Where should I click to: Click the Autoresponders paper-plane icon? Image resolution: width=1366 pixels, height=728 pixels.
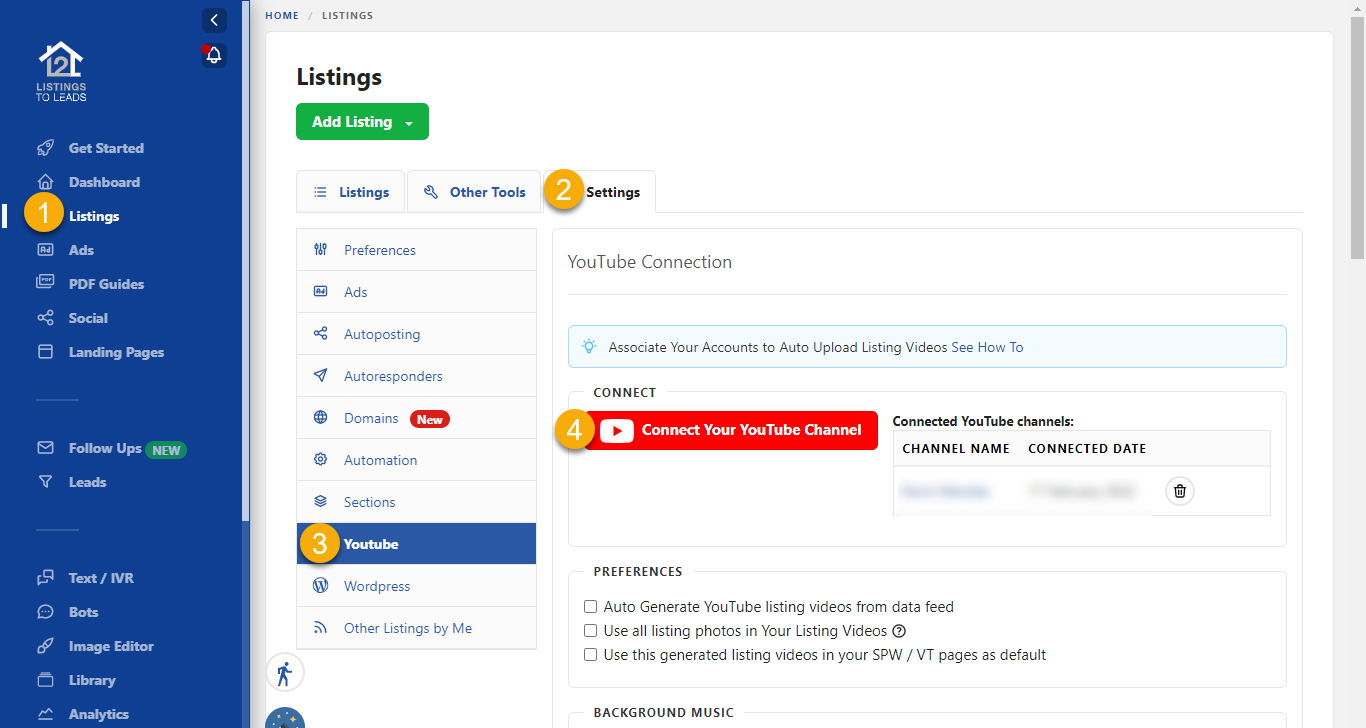[320, 376]
